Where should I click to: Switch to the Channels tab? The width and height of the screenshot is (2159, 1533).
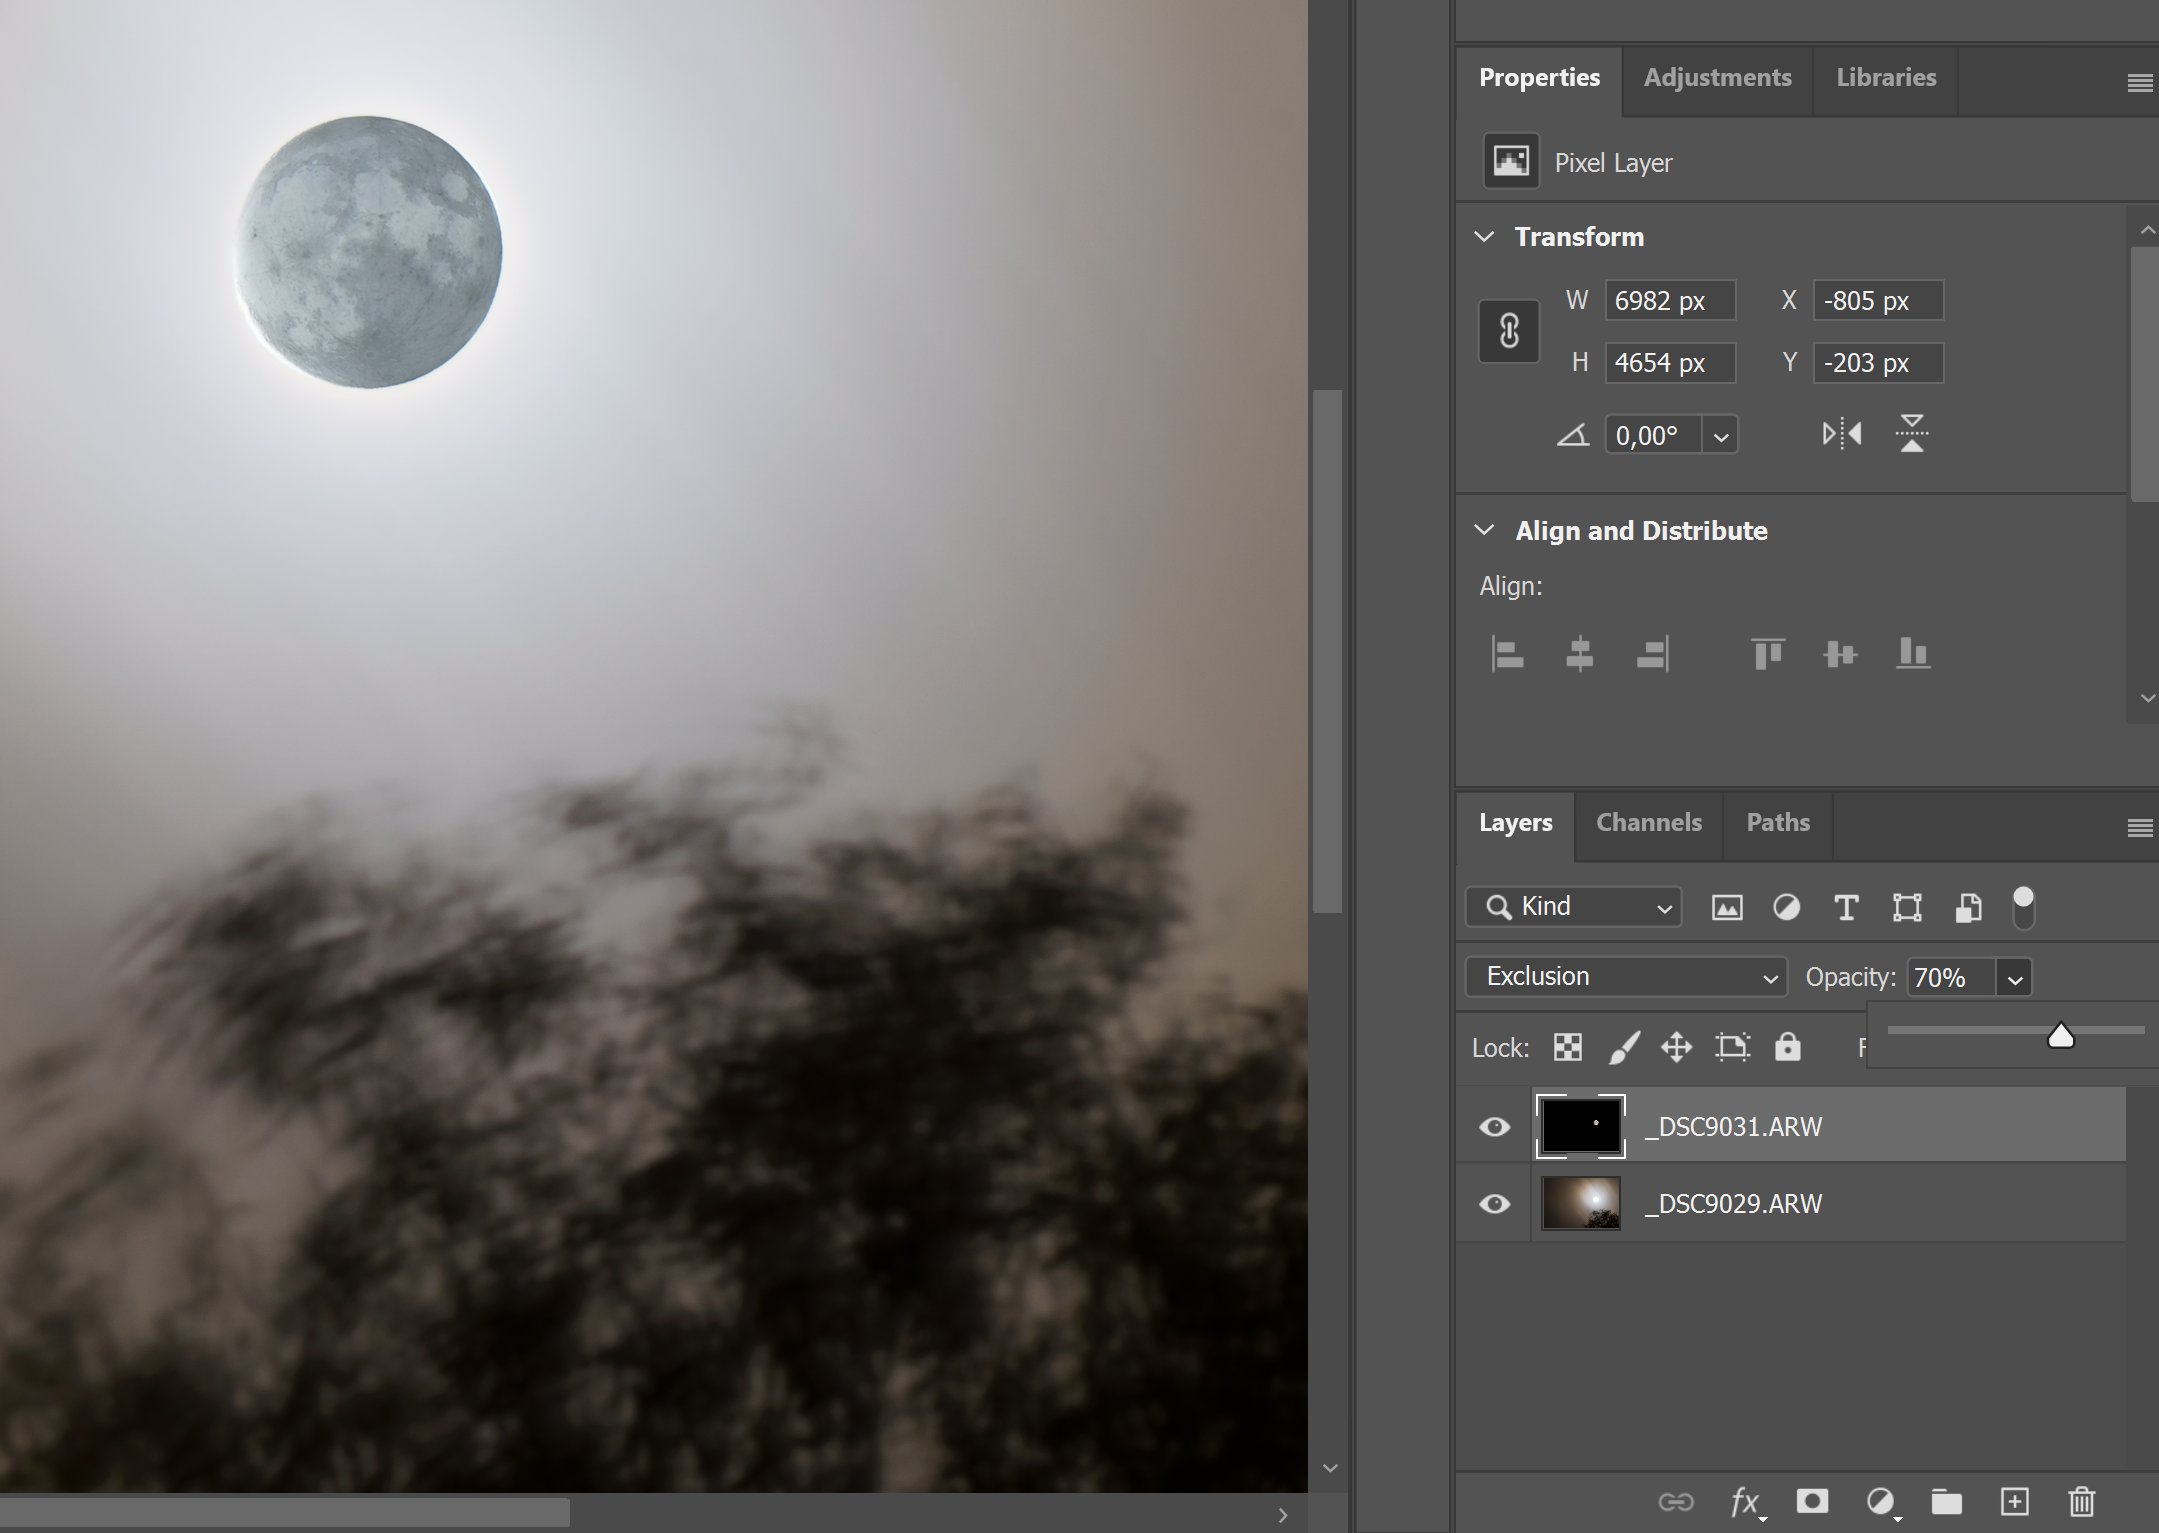[x=1648, y=822]
